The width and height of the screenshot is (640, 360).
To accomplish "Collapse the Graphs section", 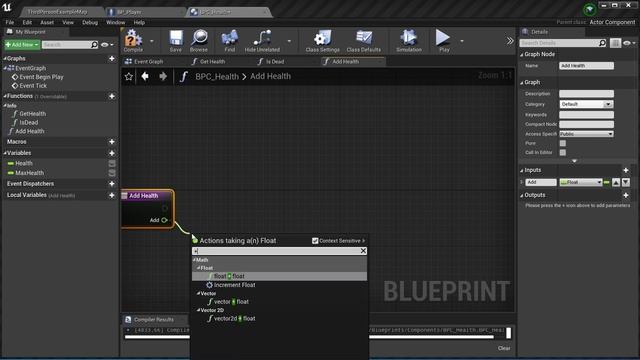I will click(x=5, y=59).
